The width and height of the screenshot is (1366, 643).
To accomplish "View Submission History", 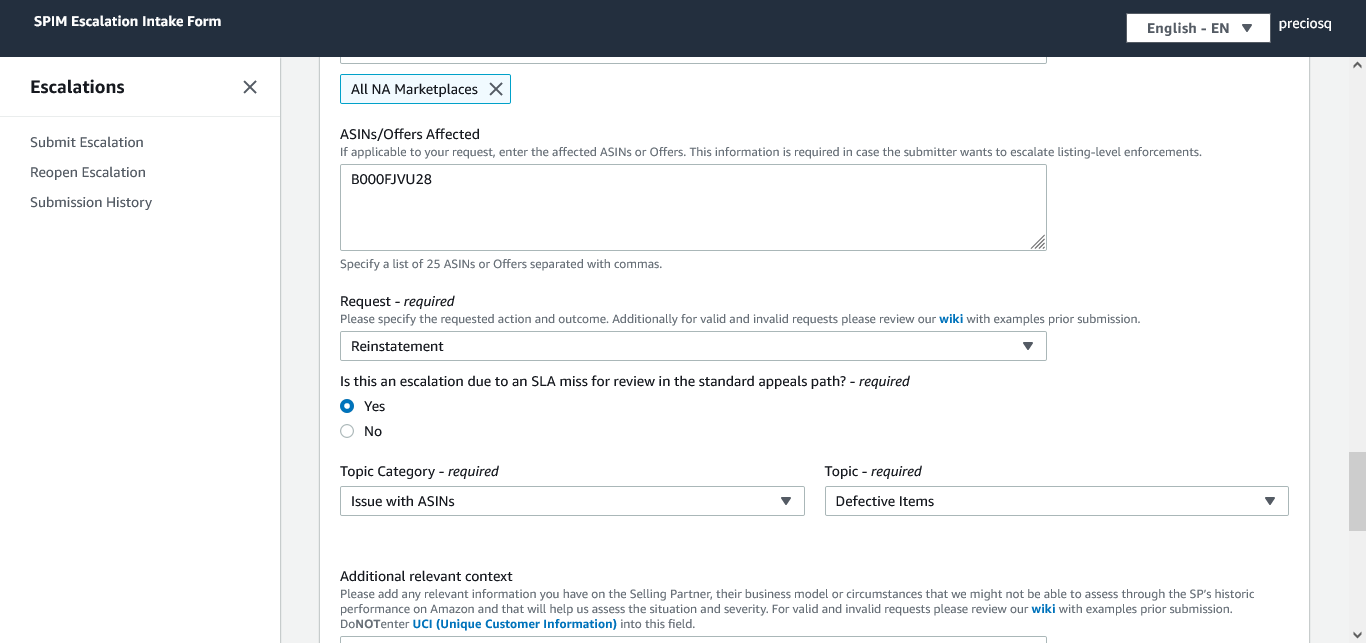I will [91, 202].
